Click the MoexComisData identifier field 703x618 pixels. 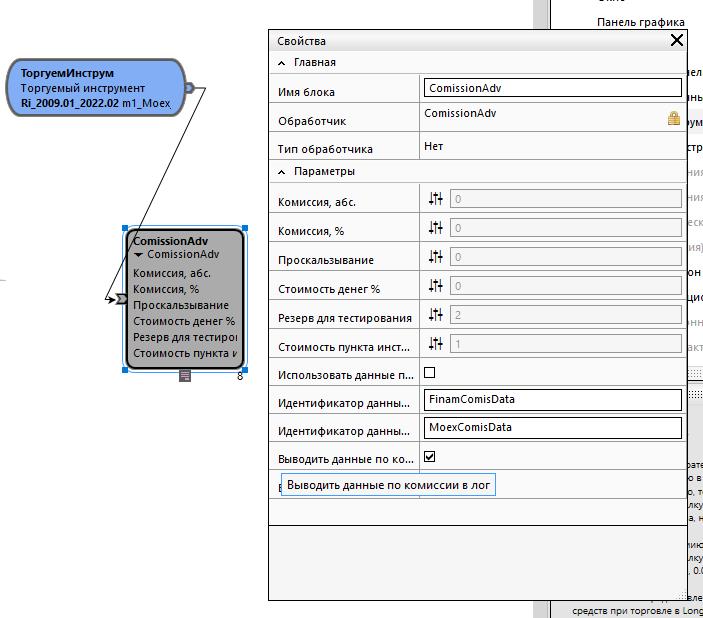click(x=552, y=427)
